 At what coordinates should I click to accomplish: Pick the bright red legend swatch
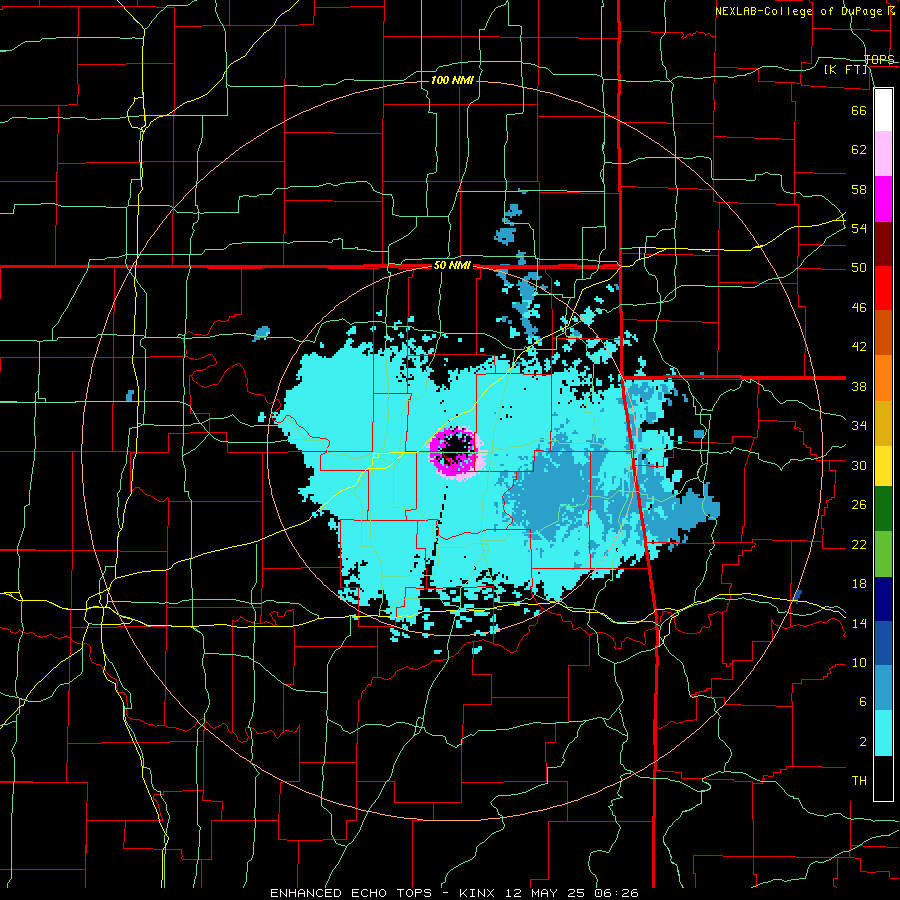coord(883,288)
